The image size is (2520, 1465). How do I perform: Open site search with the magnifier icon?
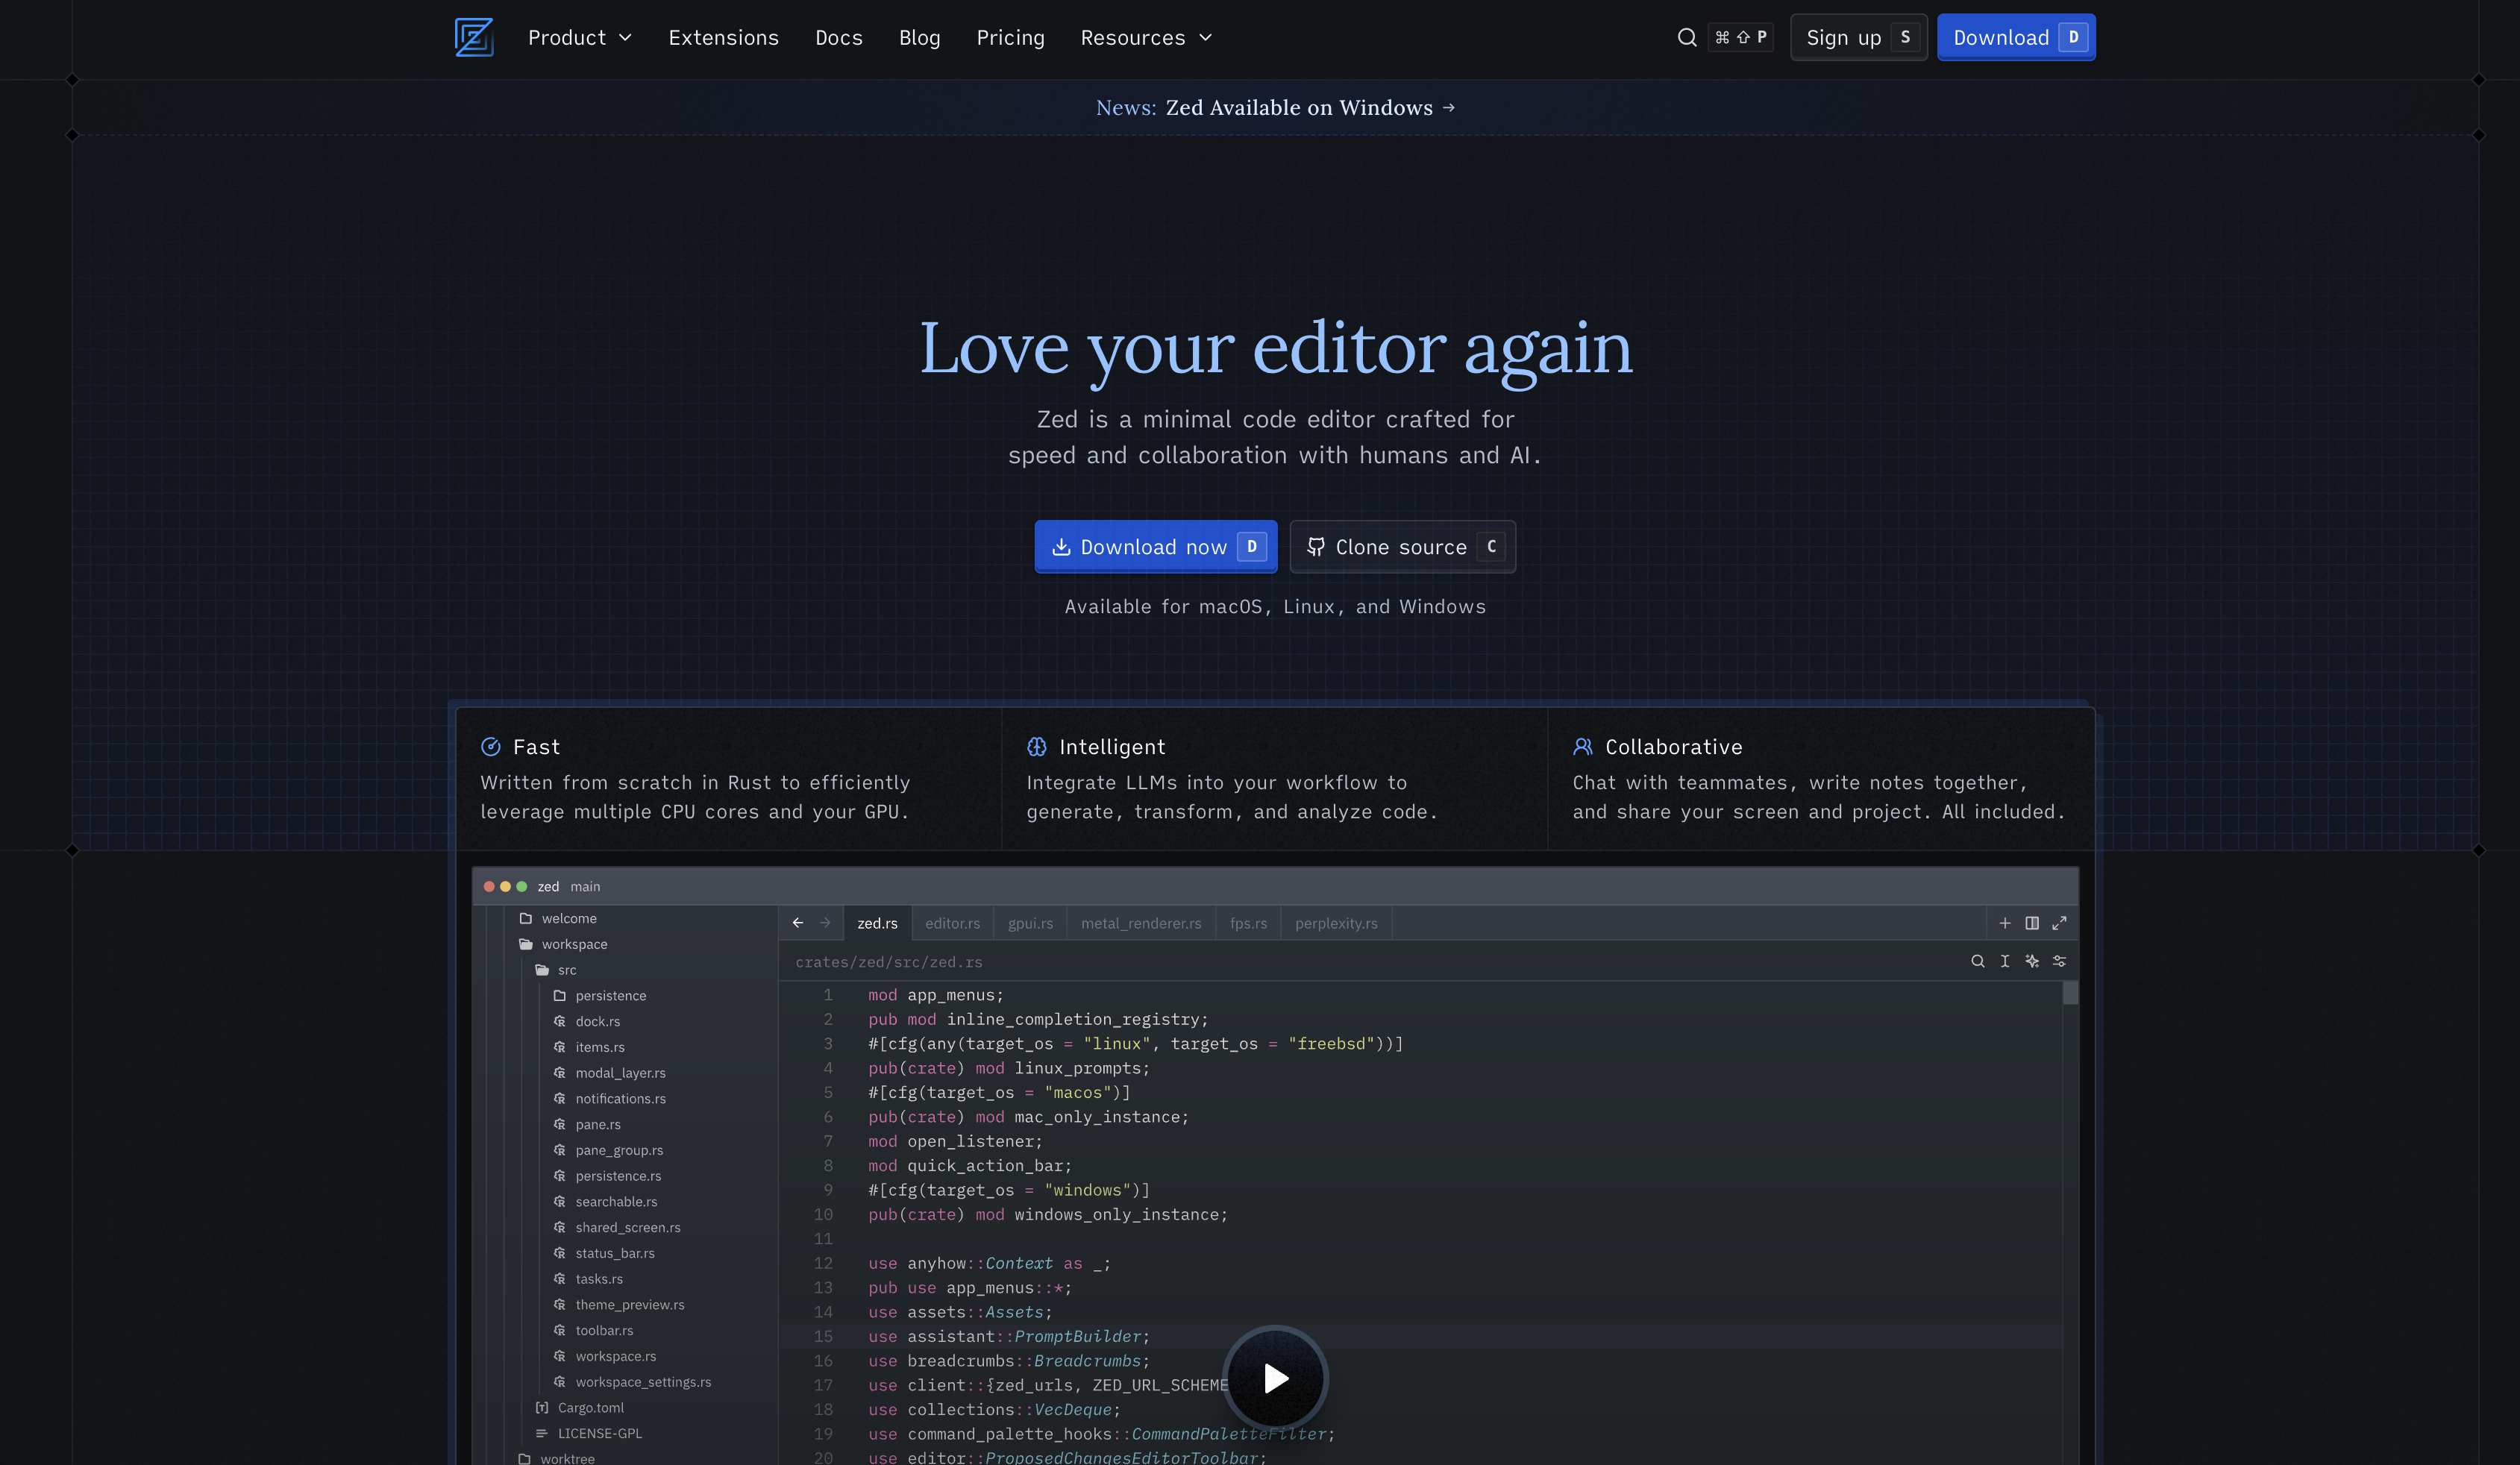point(1687,37)
